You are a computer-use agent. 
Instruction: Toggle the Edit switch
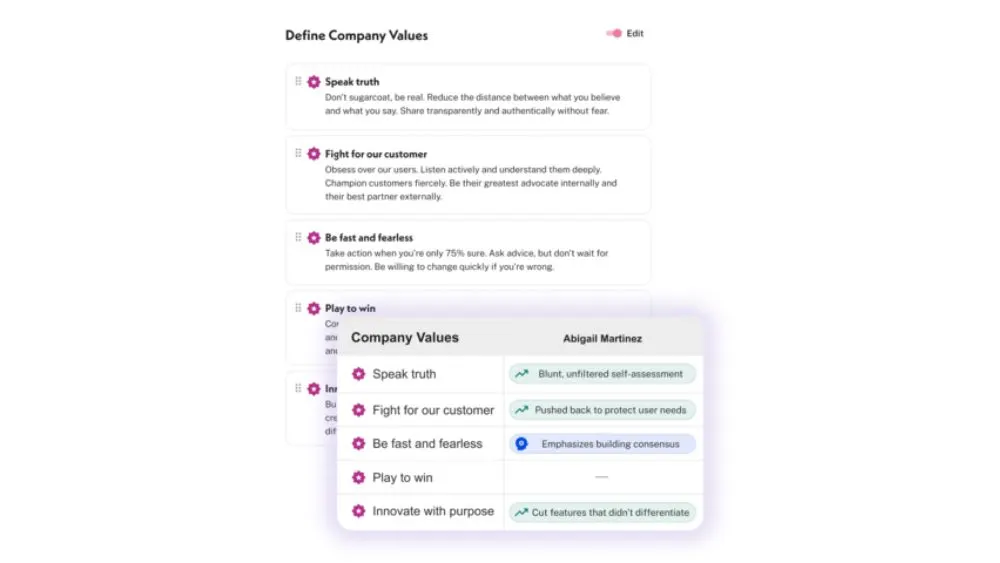click(x=614, y=33)
